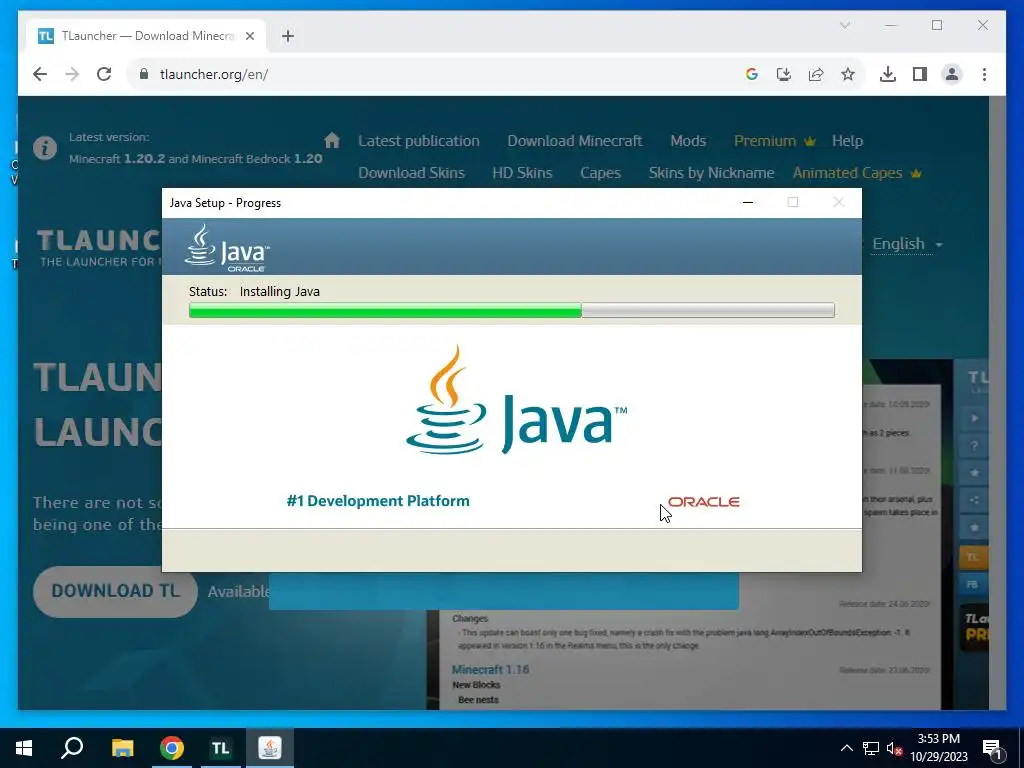Bookmark this tab with star icon
1024x768 pixels.
[848, 74]
